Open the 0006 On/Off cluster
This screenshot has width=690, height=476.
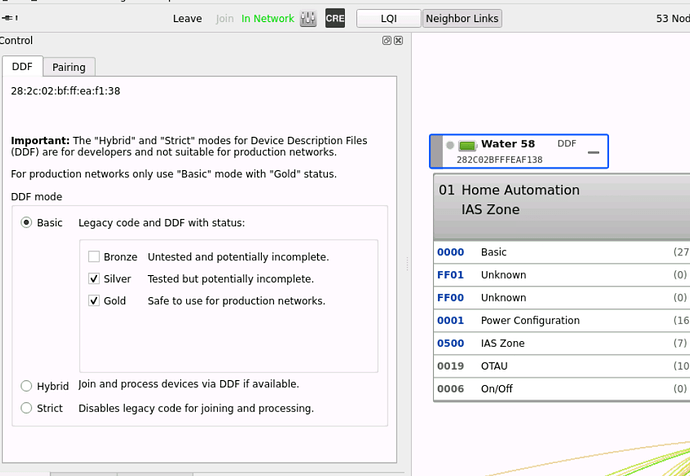(x=562, y=389)
